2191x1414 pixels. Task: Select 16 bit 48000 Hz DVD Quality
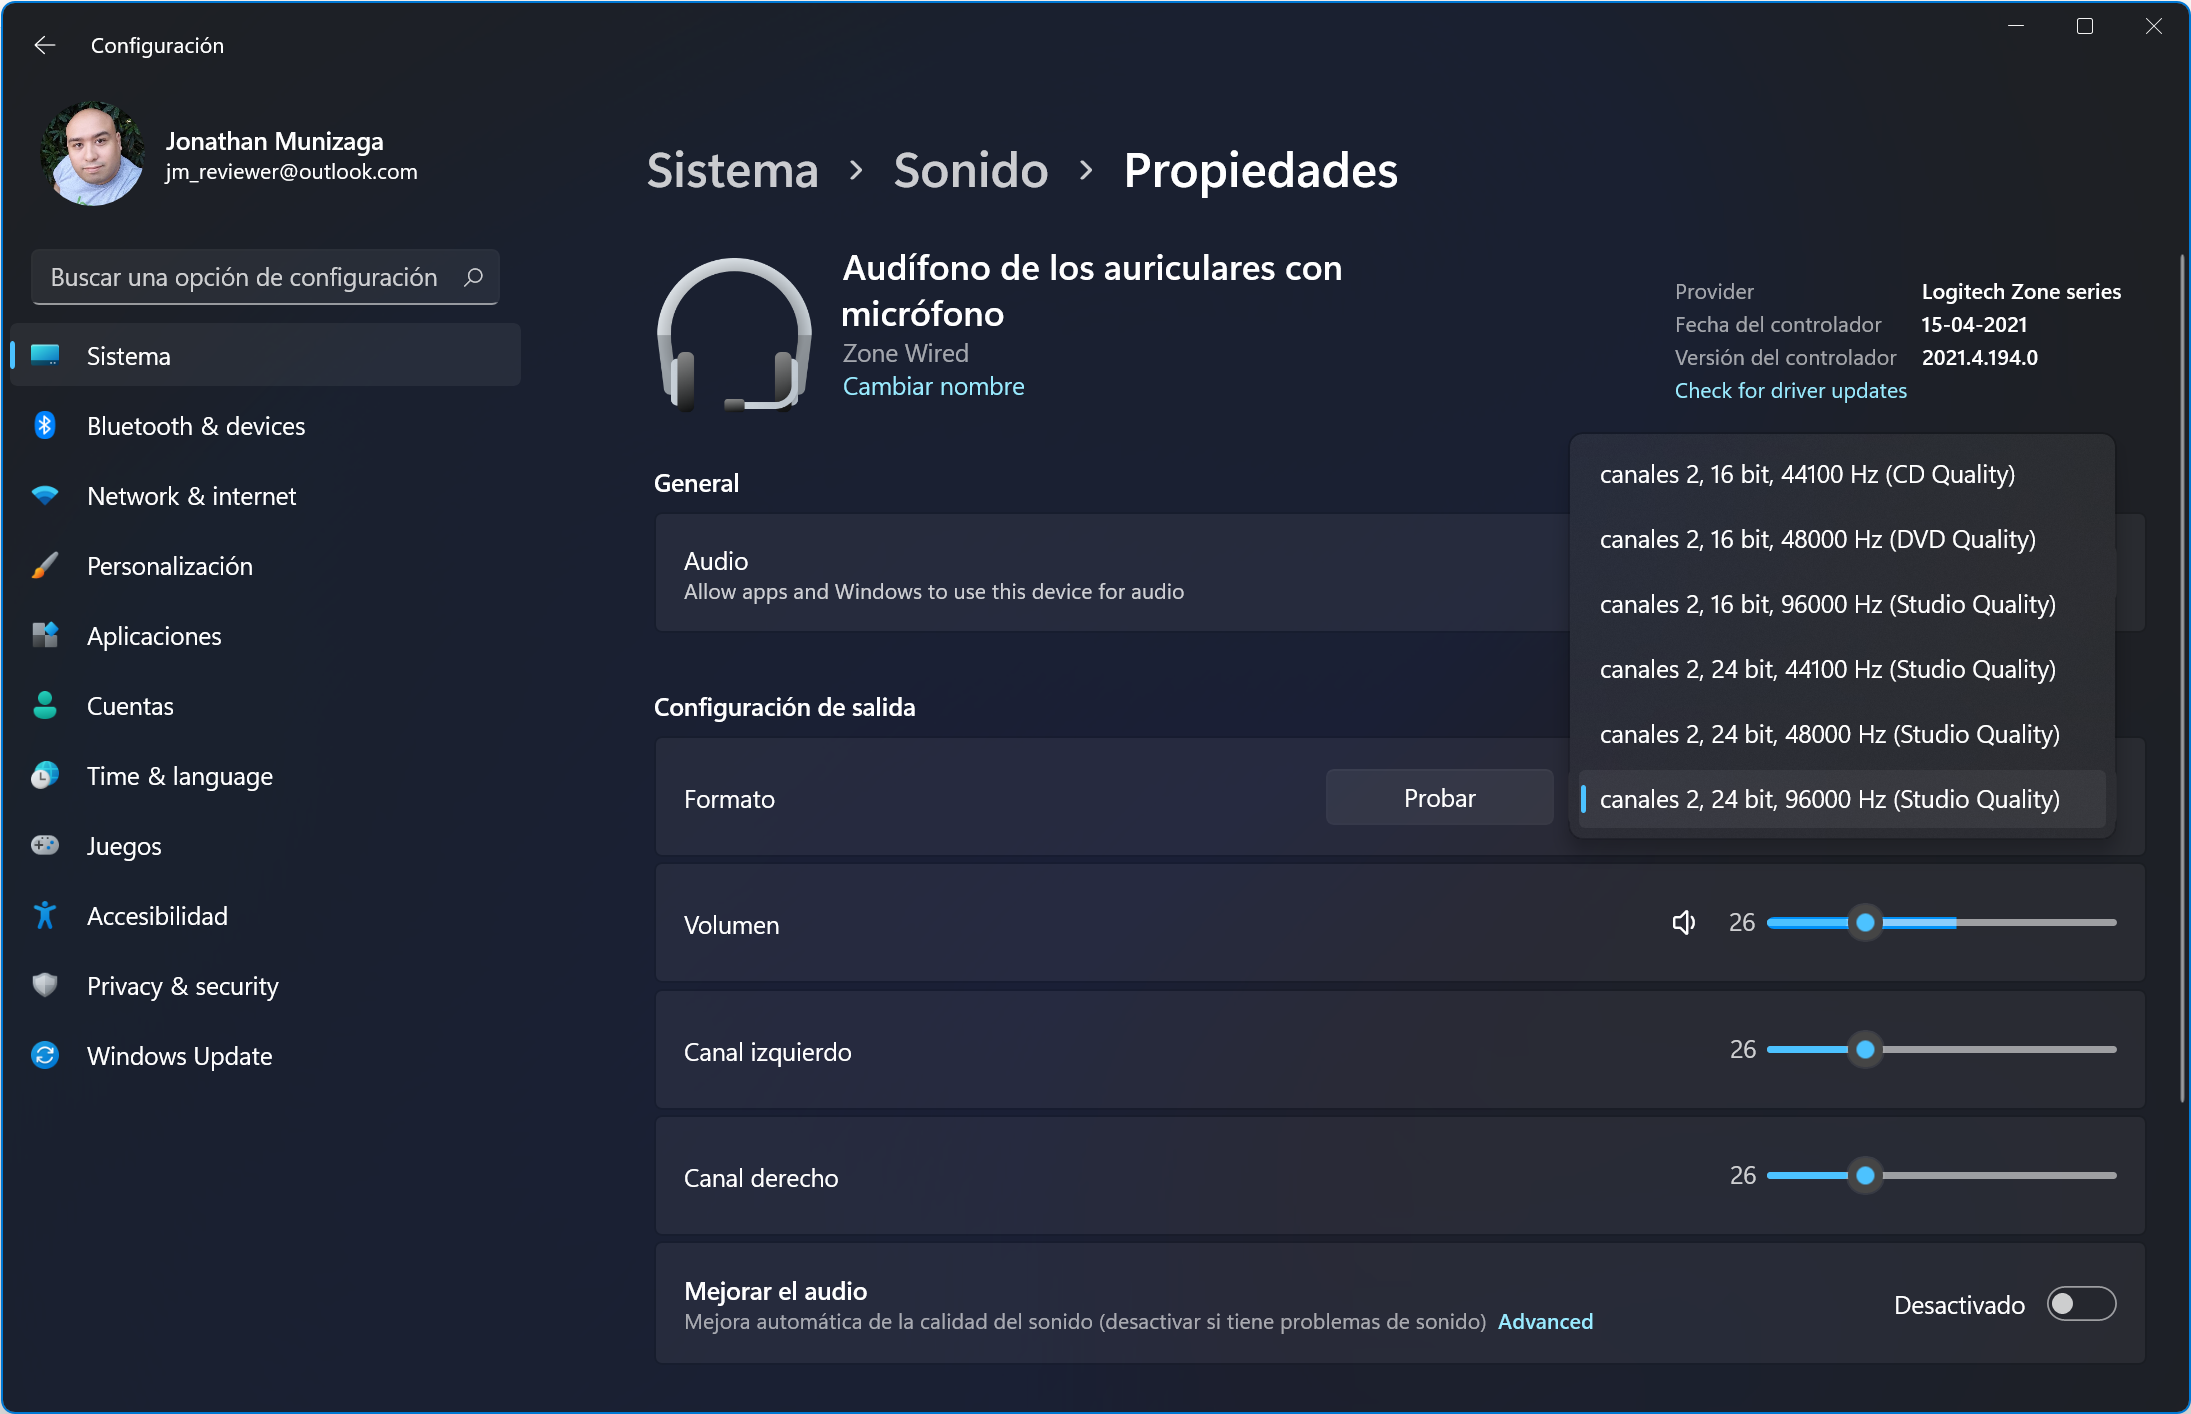1816,539
